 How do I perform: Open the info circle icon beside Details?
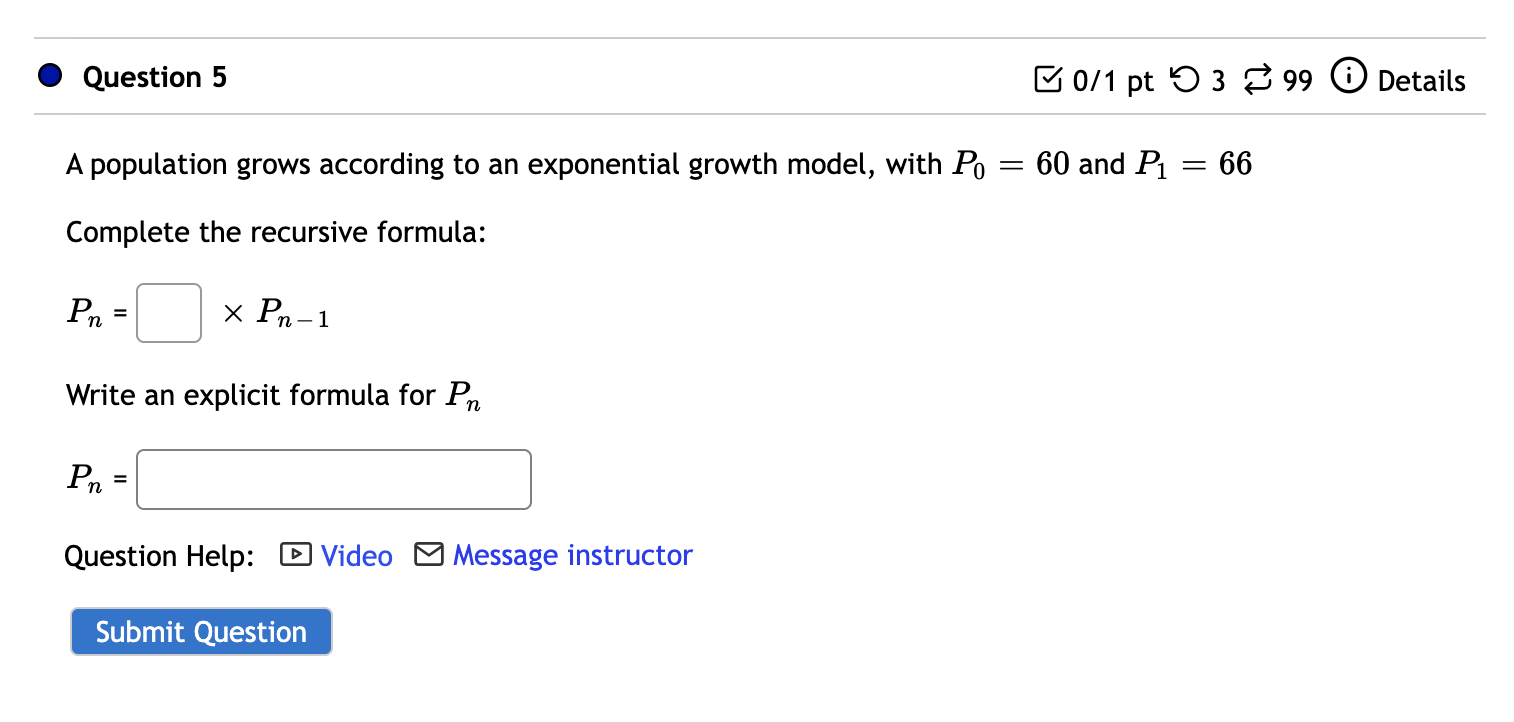point(1349,76)
